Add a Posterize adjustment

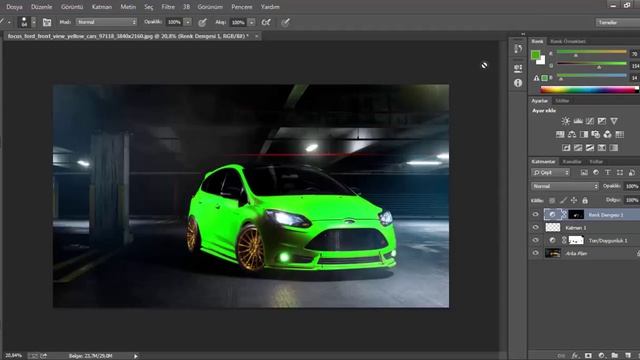[578, 148]
